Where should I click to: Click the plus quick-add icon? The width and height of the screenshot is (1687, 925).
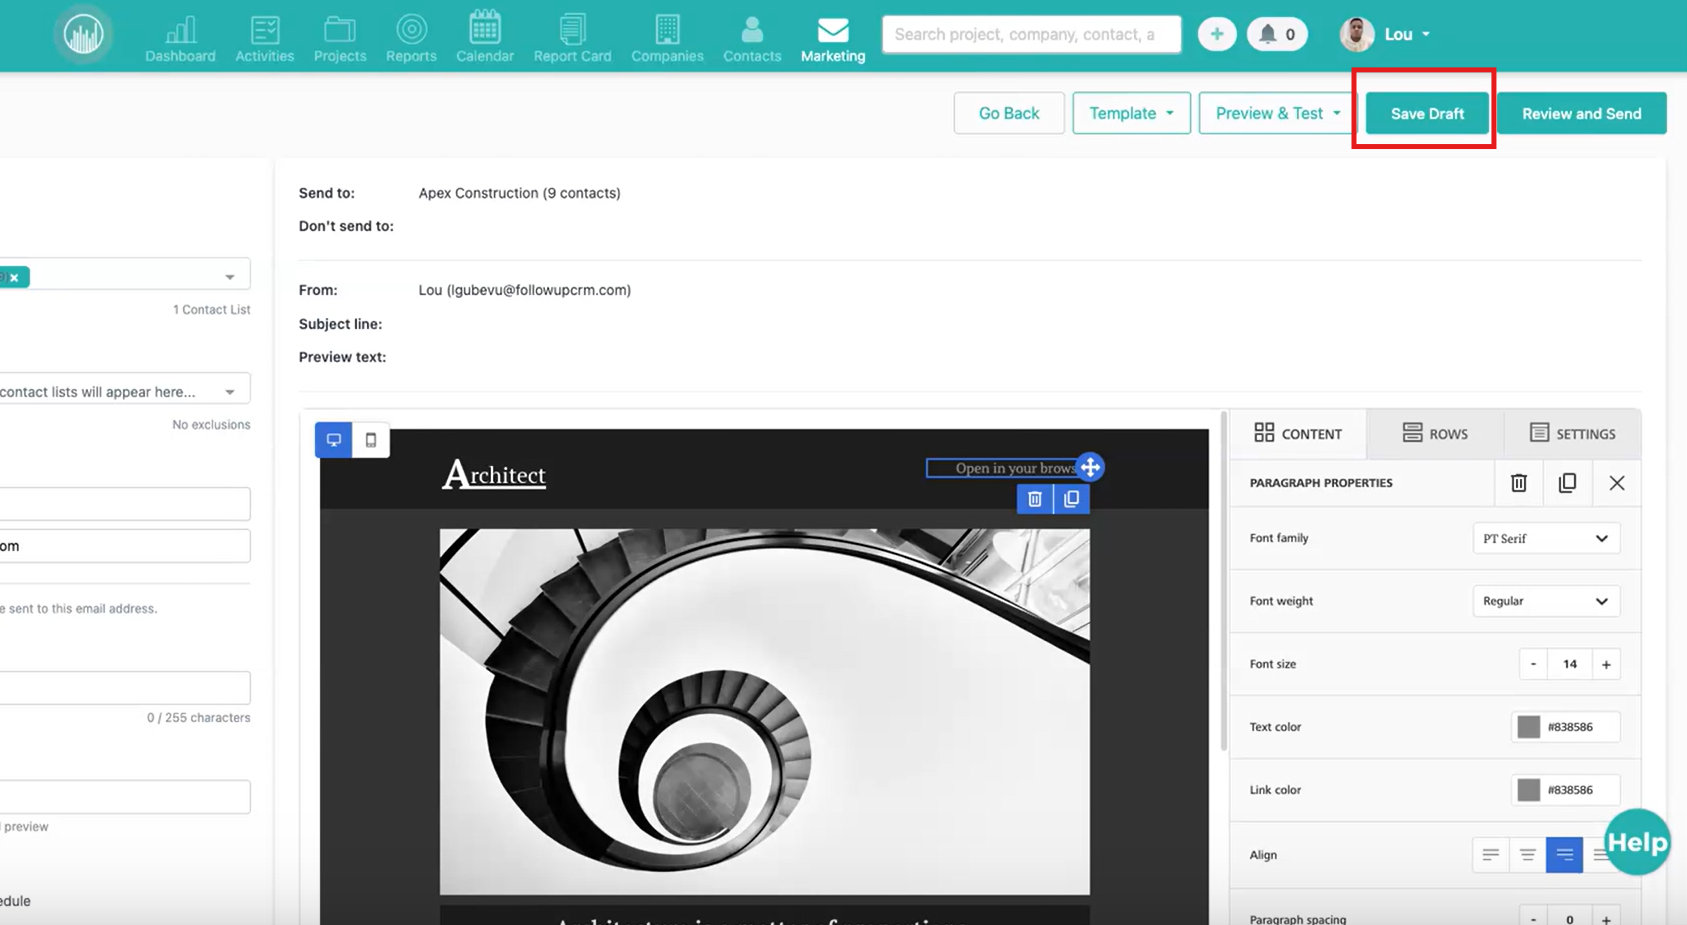tap(1216, 34)
